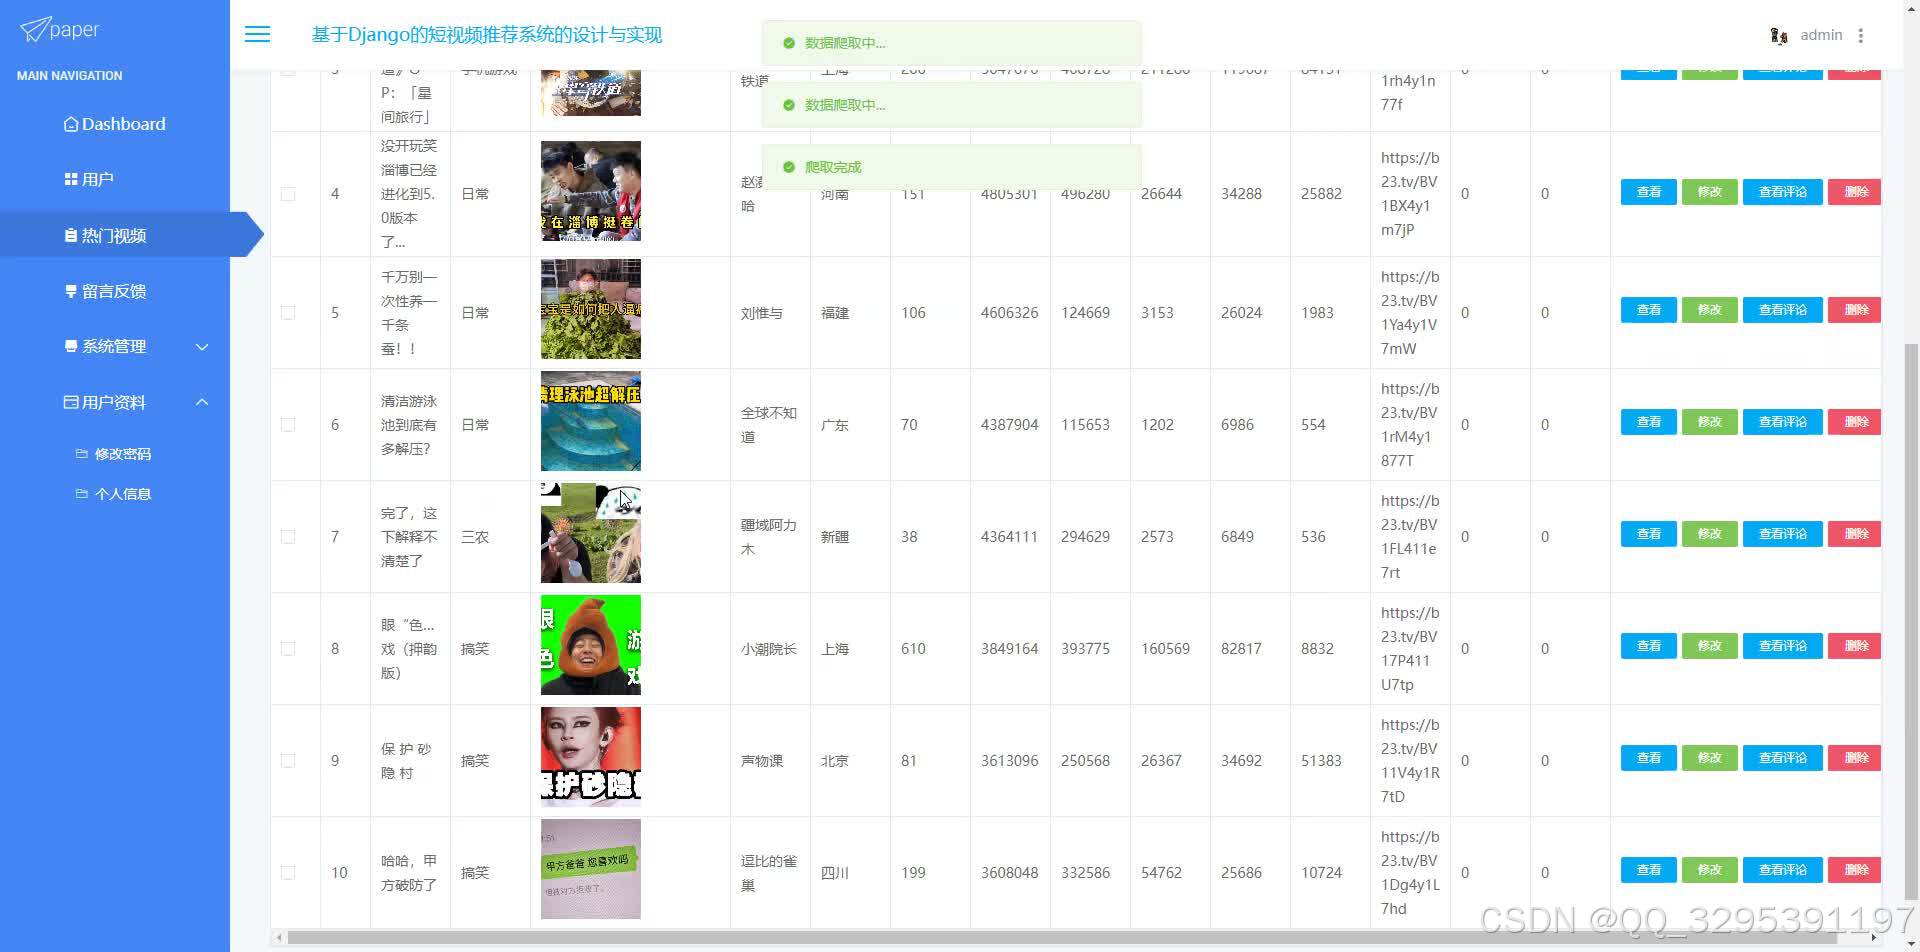Click the scrollbar left arrow
Screen dimensions: 1920x952
pyautogui.click(x=279, y=938)
